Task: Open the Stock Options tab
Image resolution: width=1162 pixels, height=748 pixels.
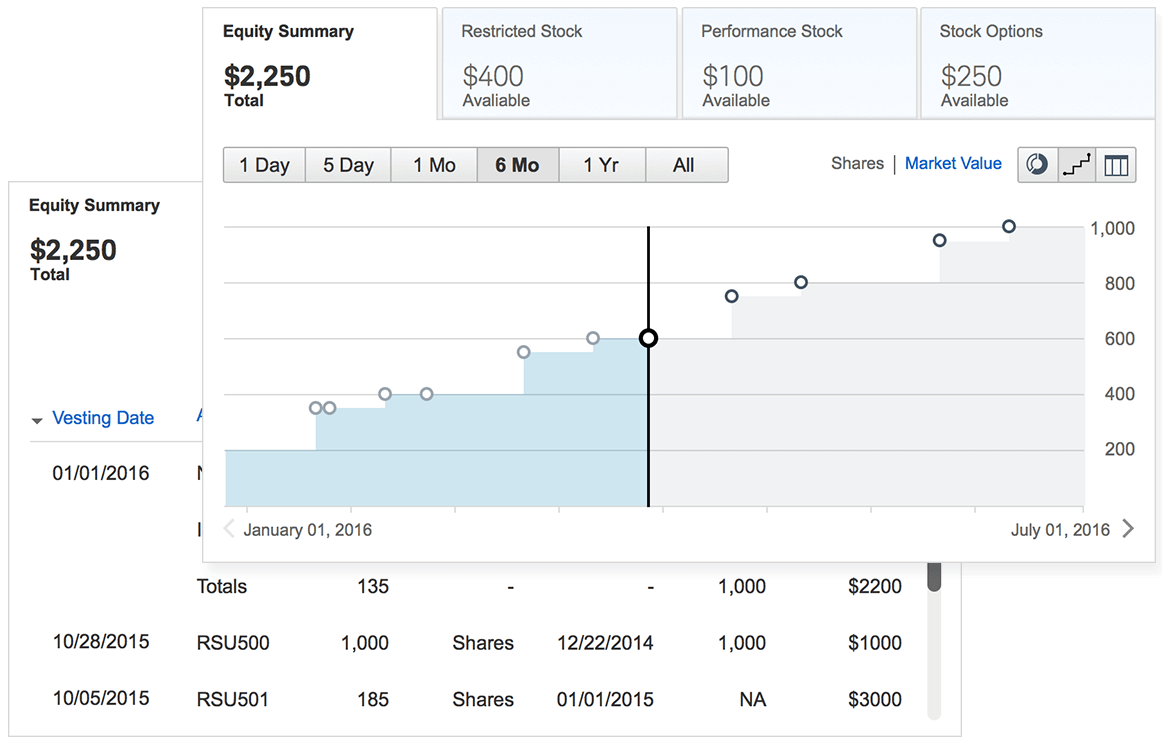Action: [x=1038, y=64]
